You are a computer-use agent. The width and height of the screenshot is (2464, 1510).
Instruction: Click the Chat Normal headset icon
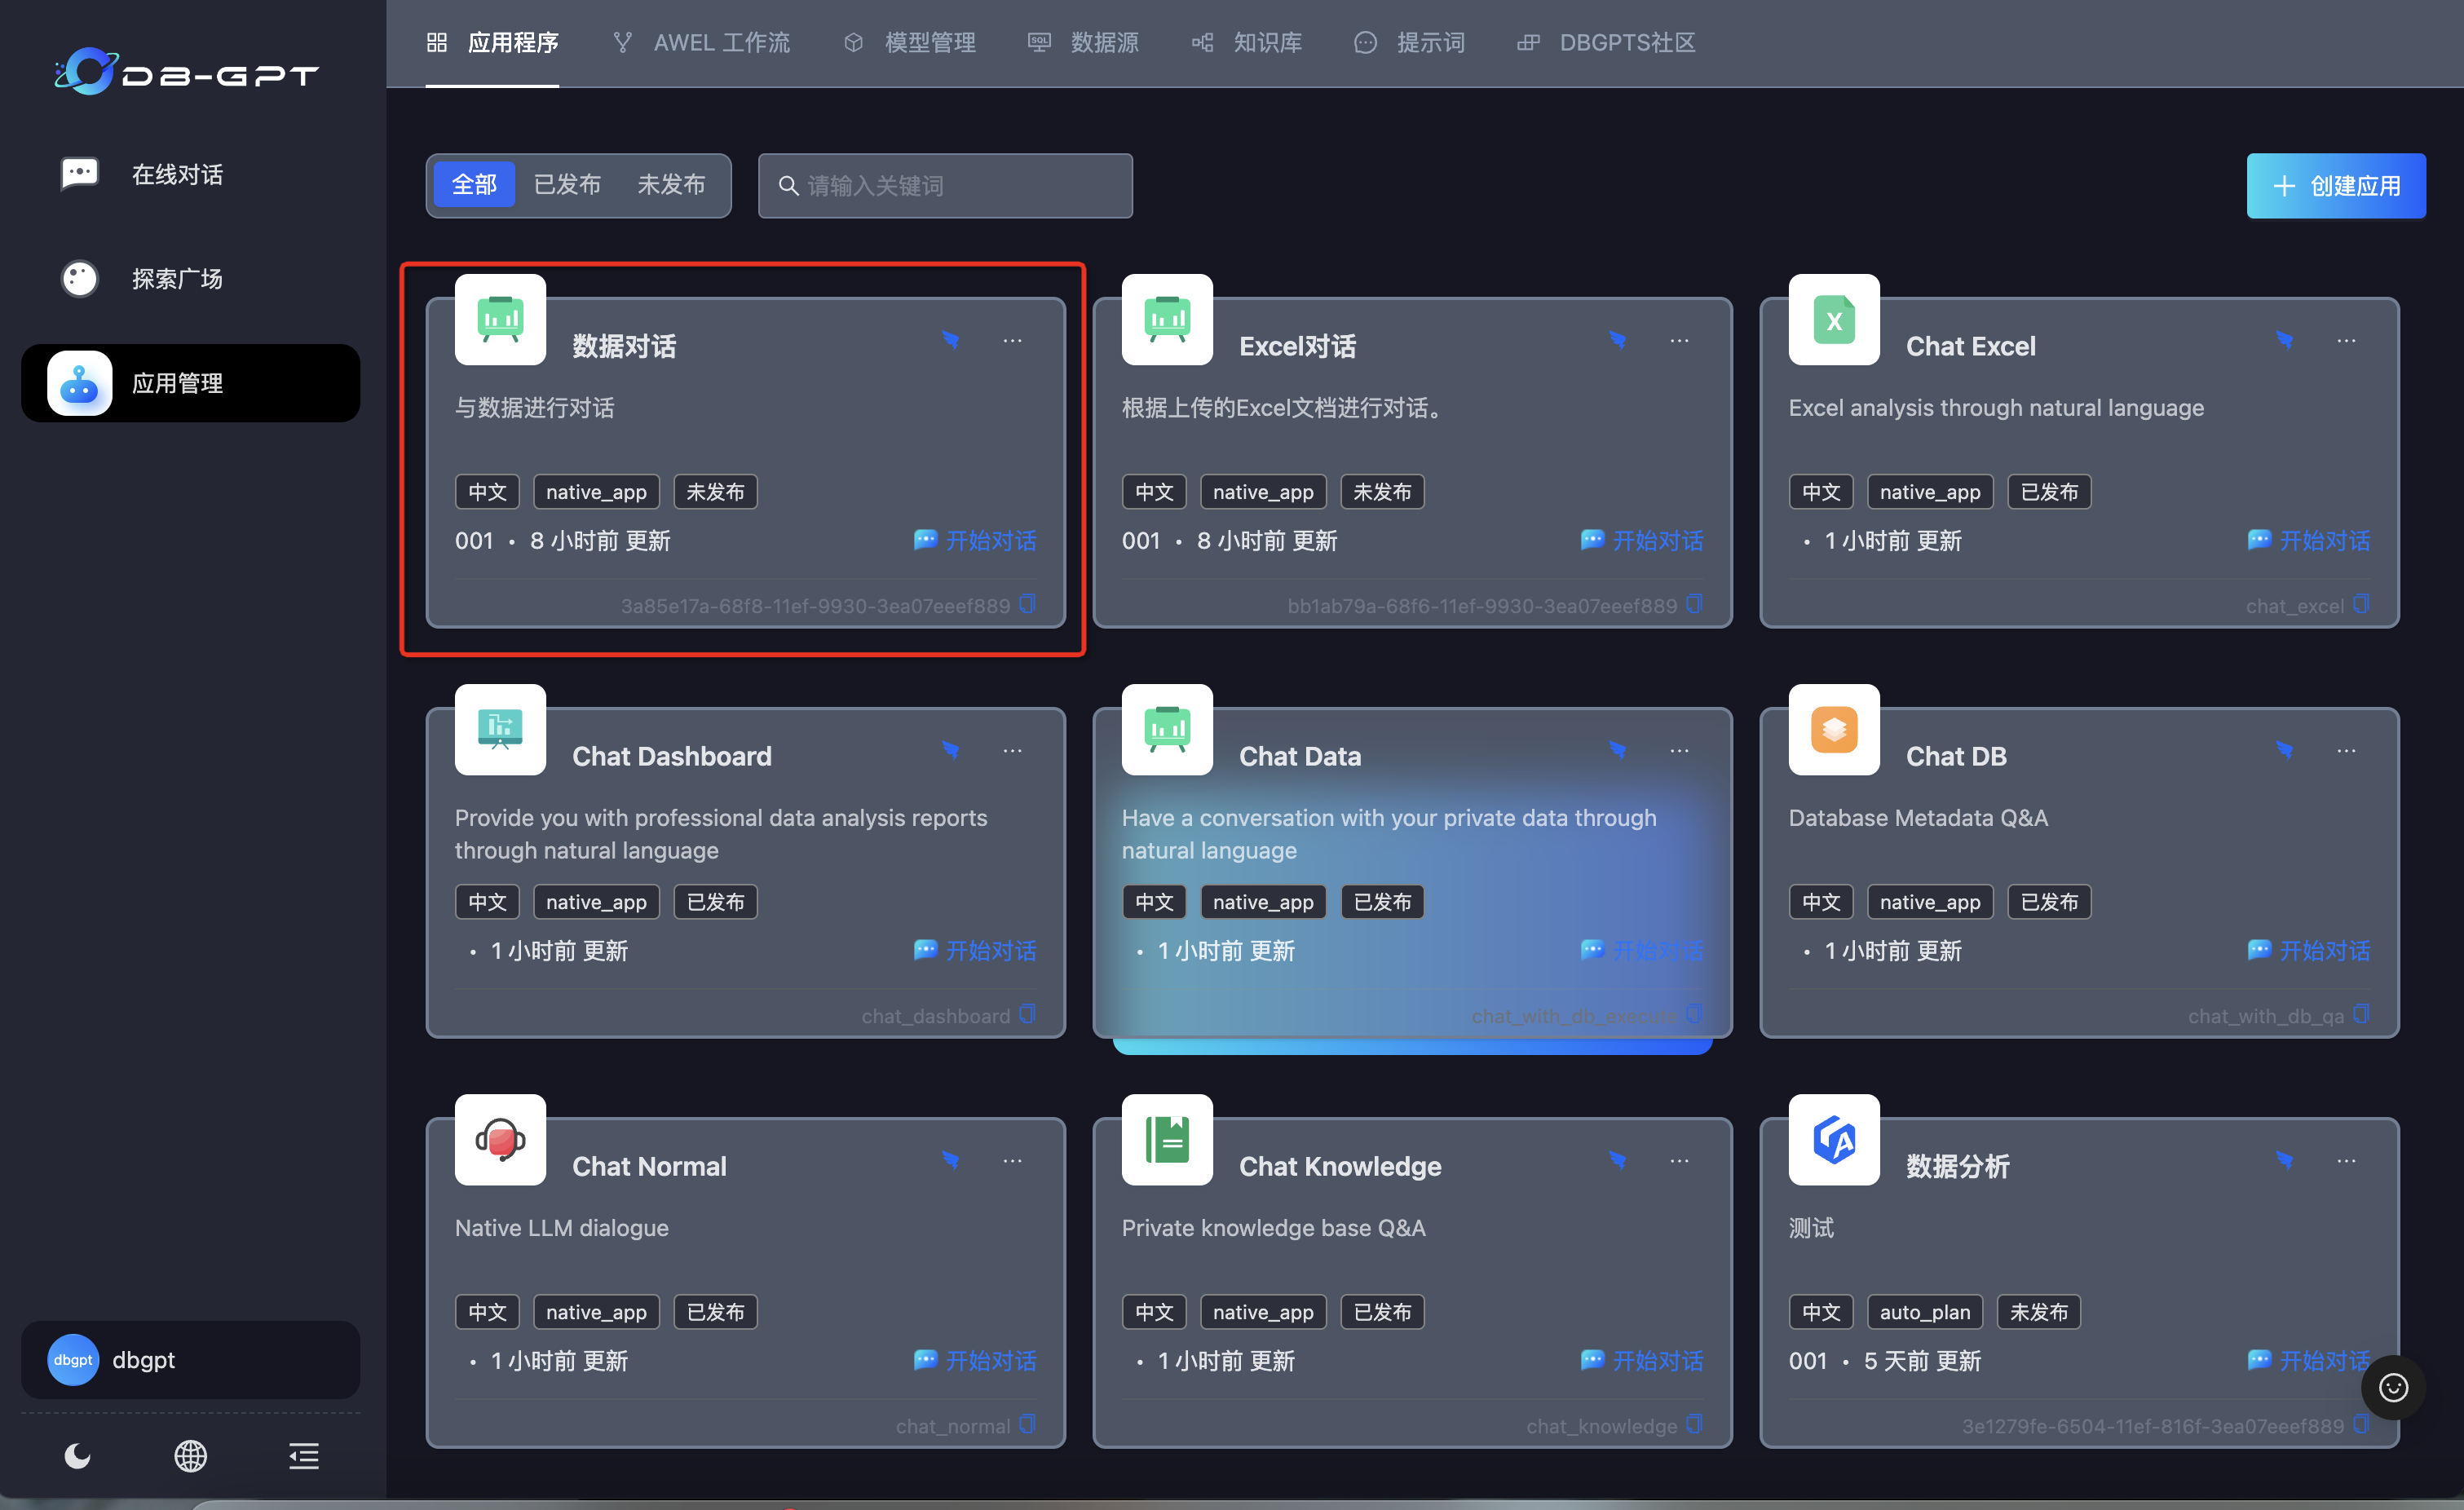[x=500, y=1140]
